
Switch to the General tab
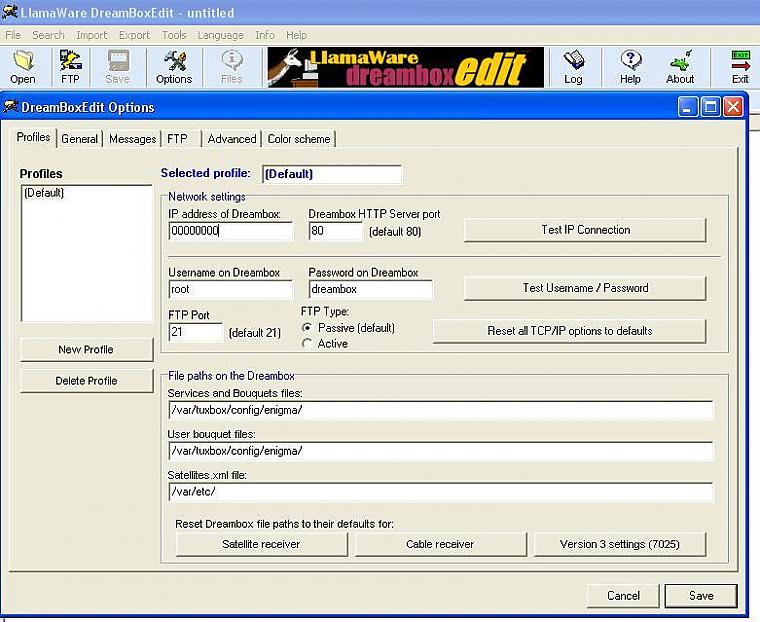coord(80,139)
